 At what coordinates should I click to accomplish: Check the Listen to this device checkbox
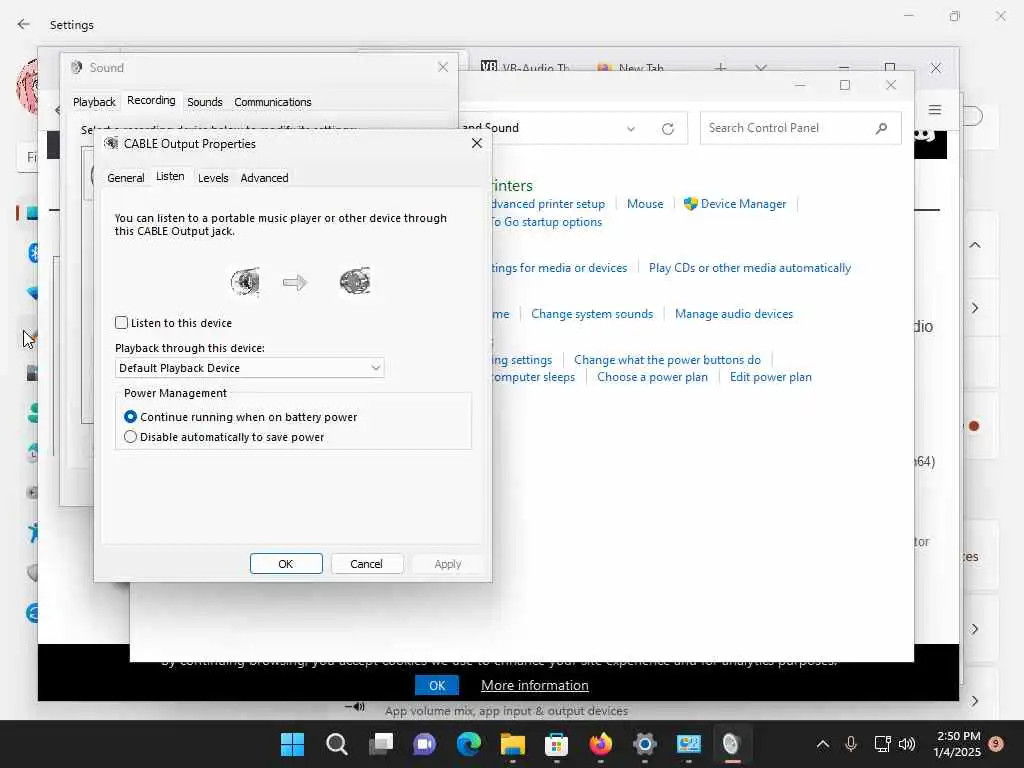click(x=121, y=323)
